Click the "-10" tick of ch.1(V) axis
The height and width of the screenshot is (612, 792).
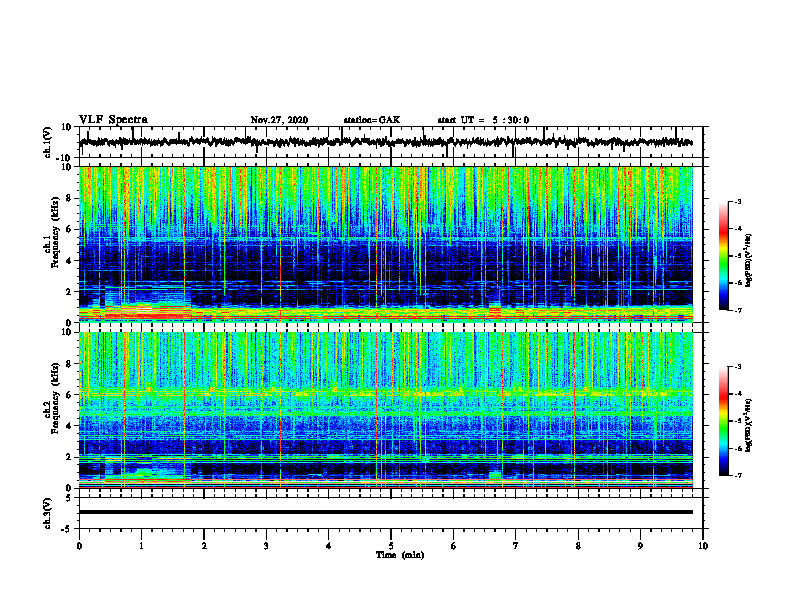point(65,158)
